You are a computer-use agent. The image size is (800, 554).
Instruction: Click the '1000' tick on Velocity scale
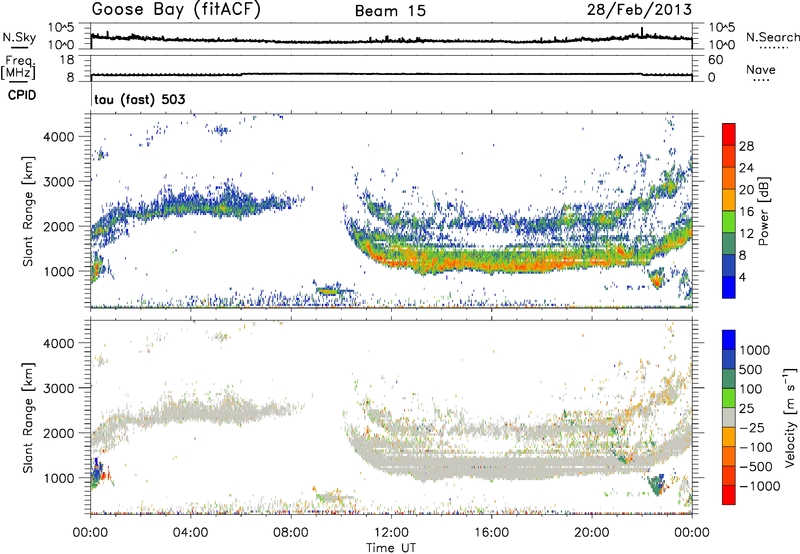(755, 350)
